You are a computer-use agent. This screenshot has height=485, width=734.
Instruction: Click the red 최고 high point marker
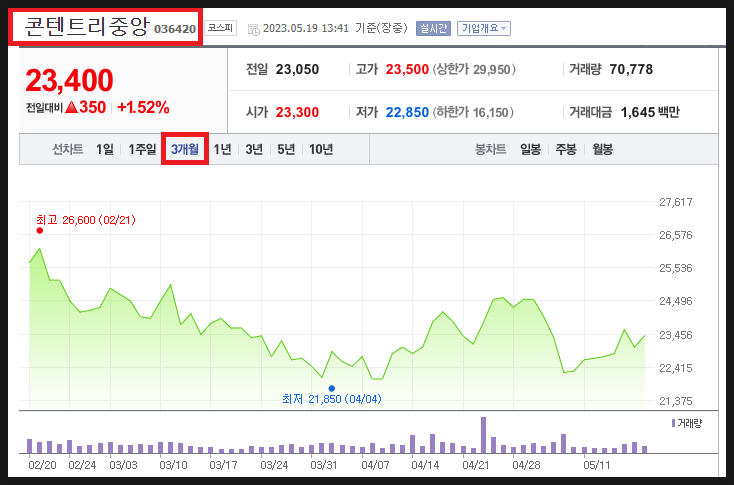[x=40, y=230]
